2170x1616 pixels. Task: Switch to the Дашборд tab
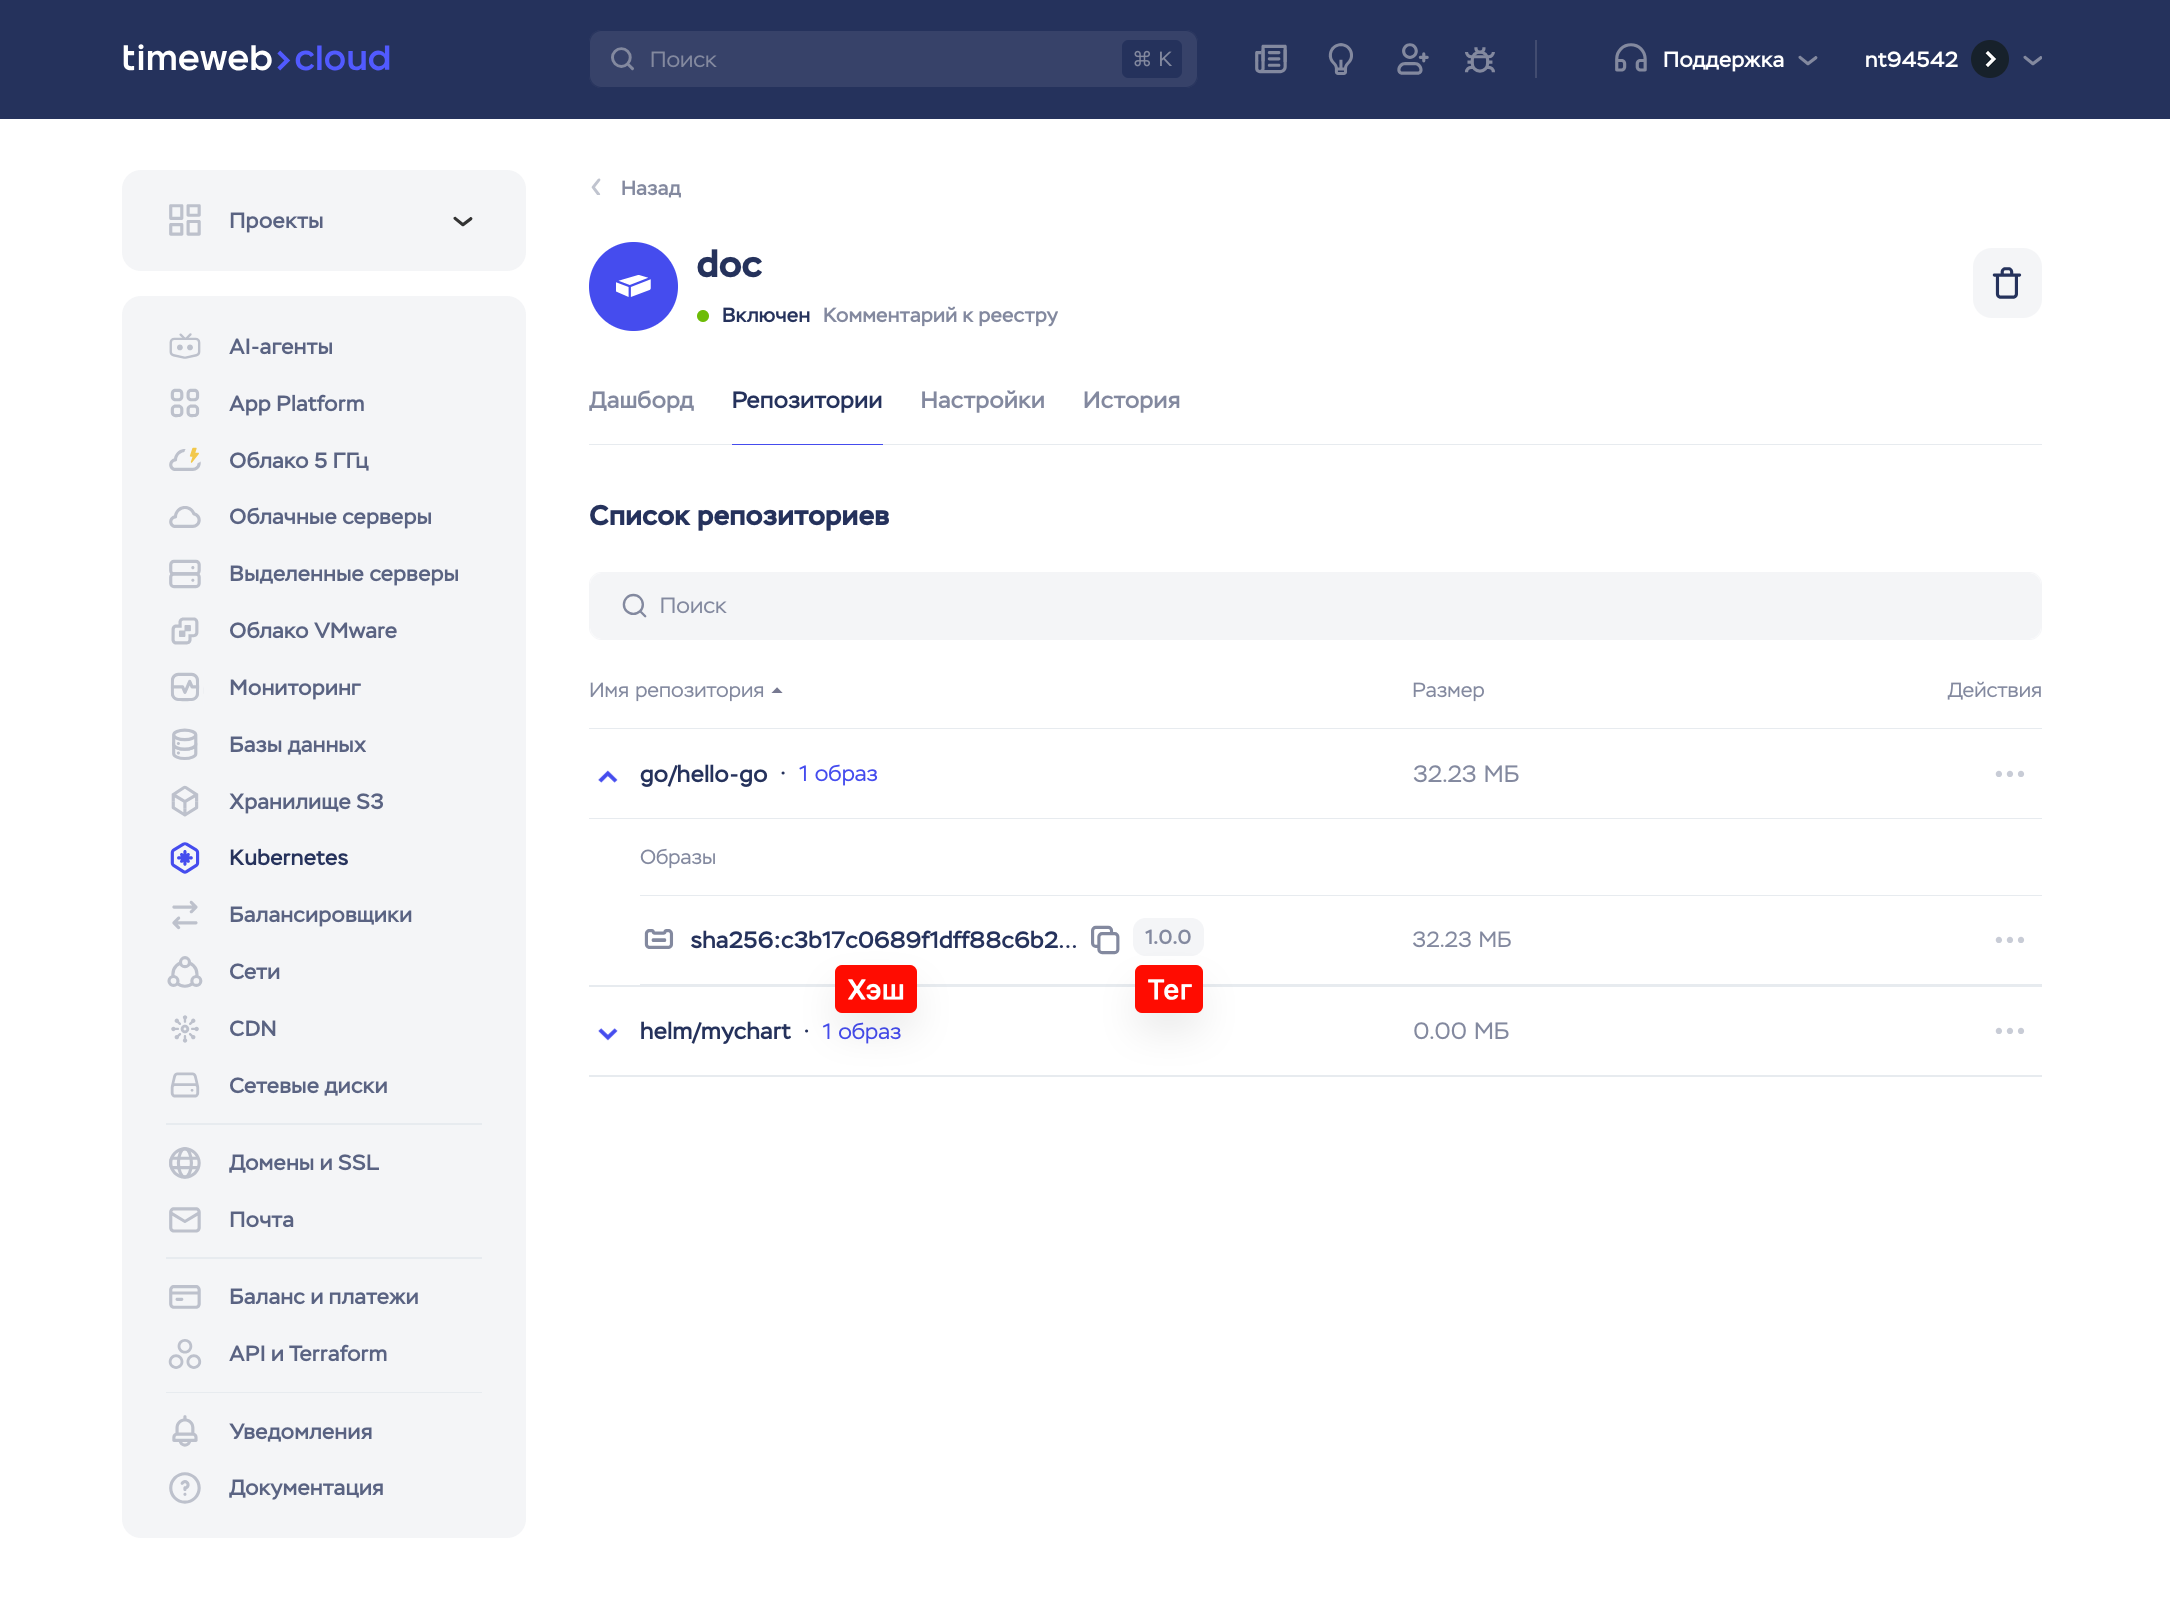pos(641,400)
